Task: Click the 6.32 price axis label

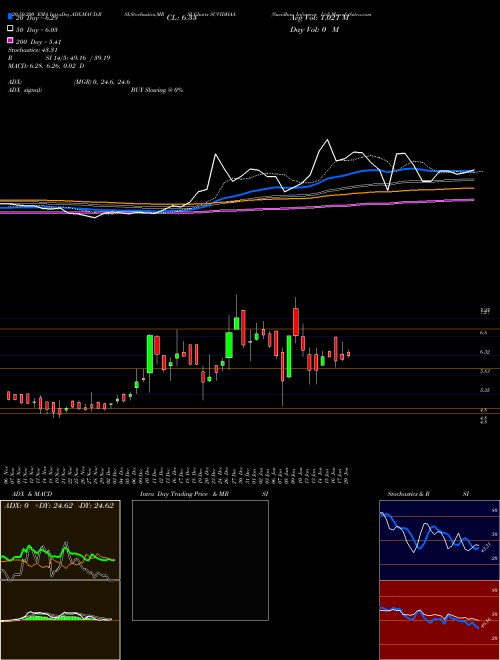Action: point(484,352)
